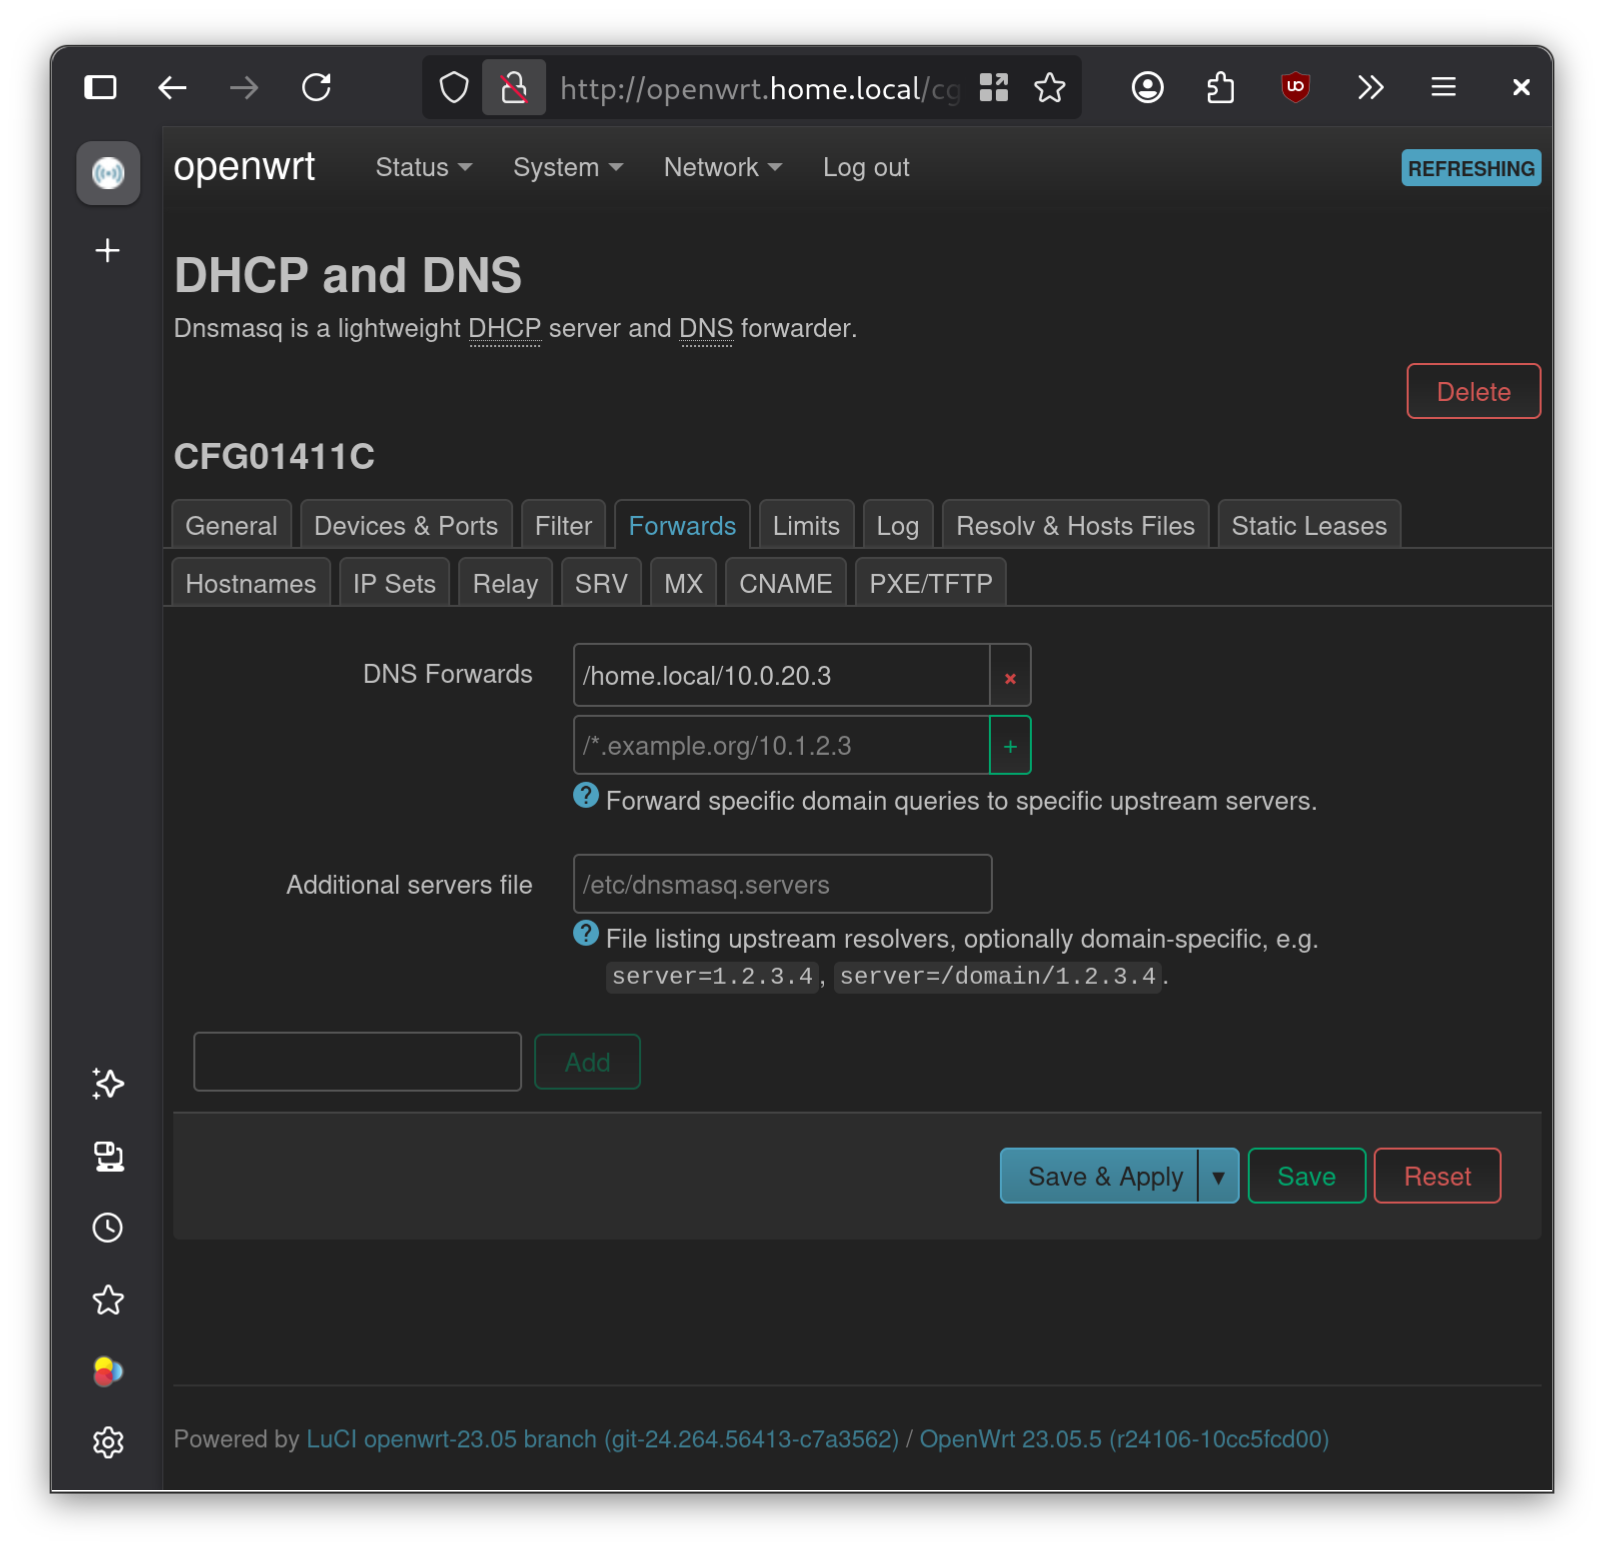
Task: Open Save & Apply dropdown arrow
Action: click(x=1218, y=1177)
